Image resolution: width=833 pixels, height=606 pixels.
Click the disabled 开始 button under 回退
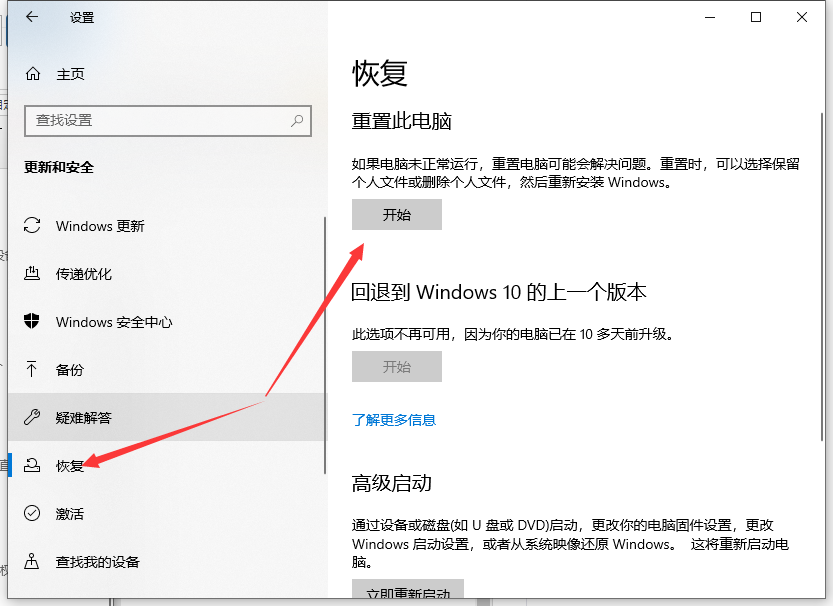[396, 366]
